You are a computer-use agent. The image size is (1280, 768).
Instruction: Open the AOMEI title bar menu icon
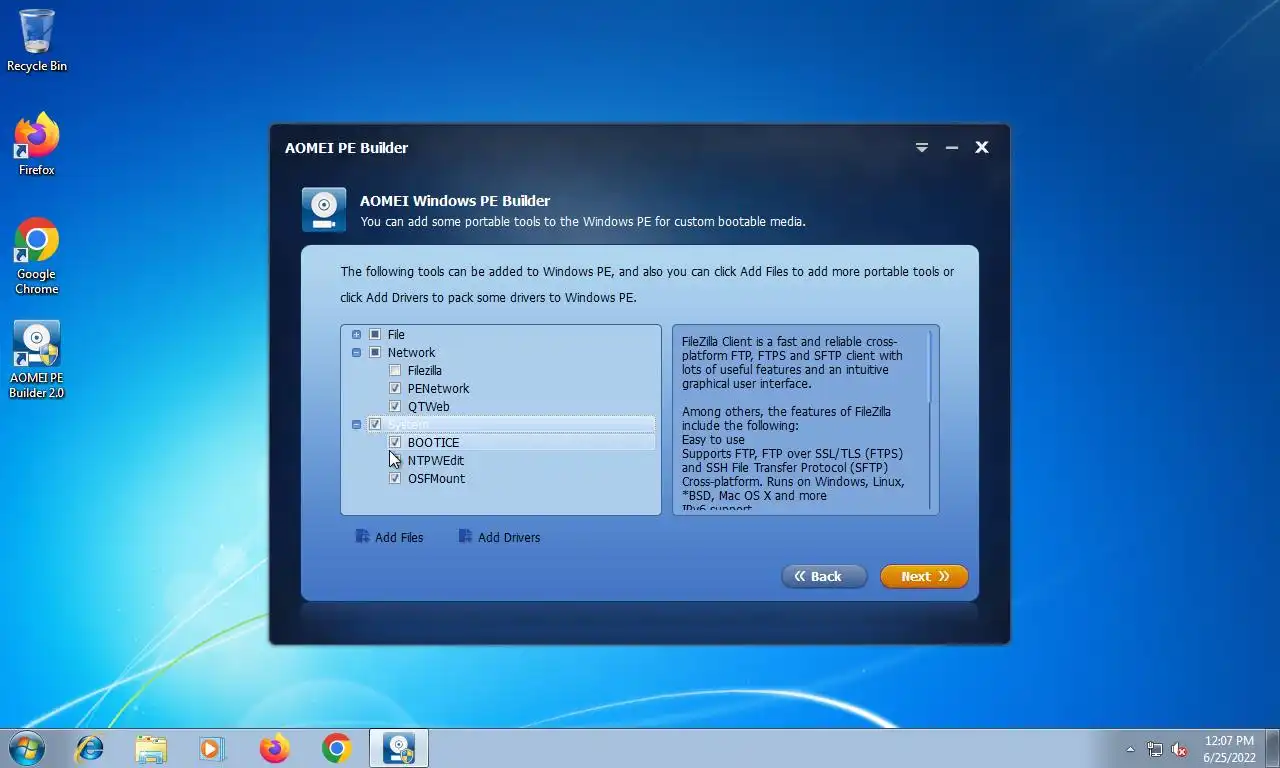[922, 147]
